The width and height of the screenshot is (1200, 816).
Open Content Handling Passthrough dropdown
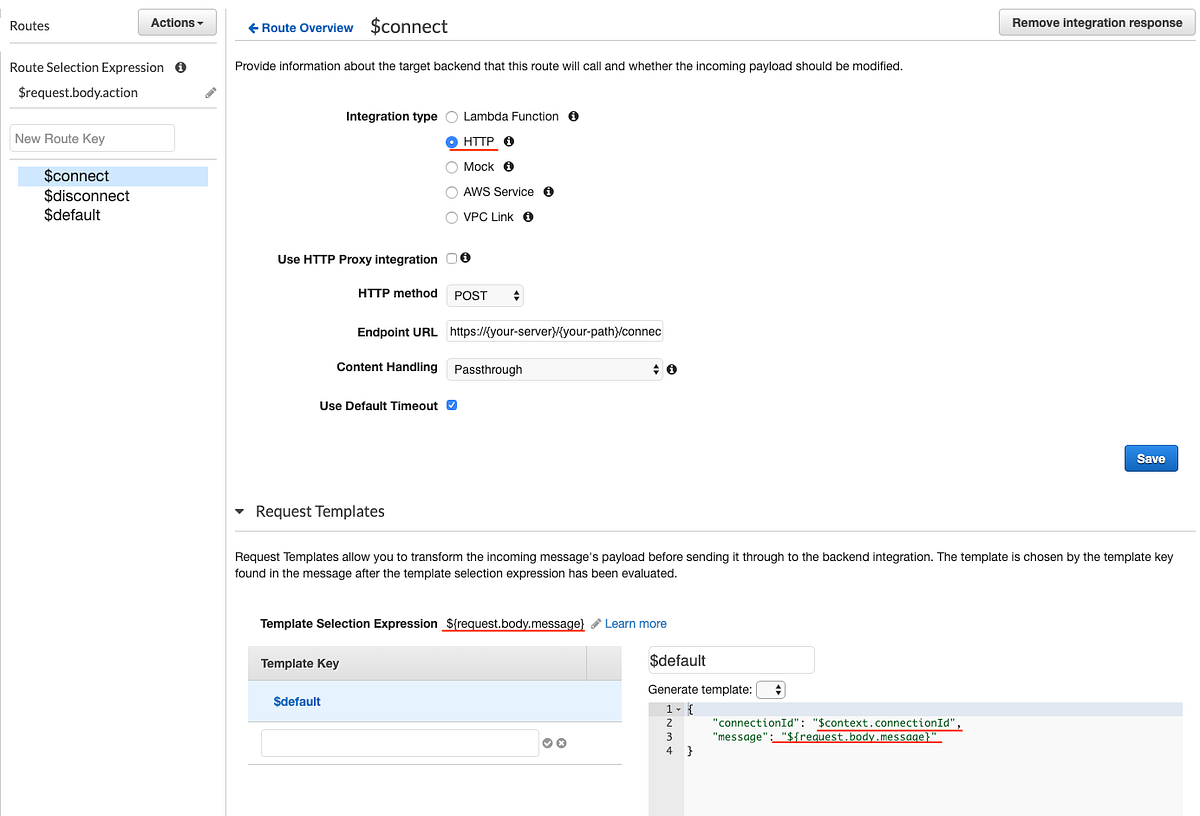[x=555, y=369]
